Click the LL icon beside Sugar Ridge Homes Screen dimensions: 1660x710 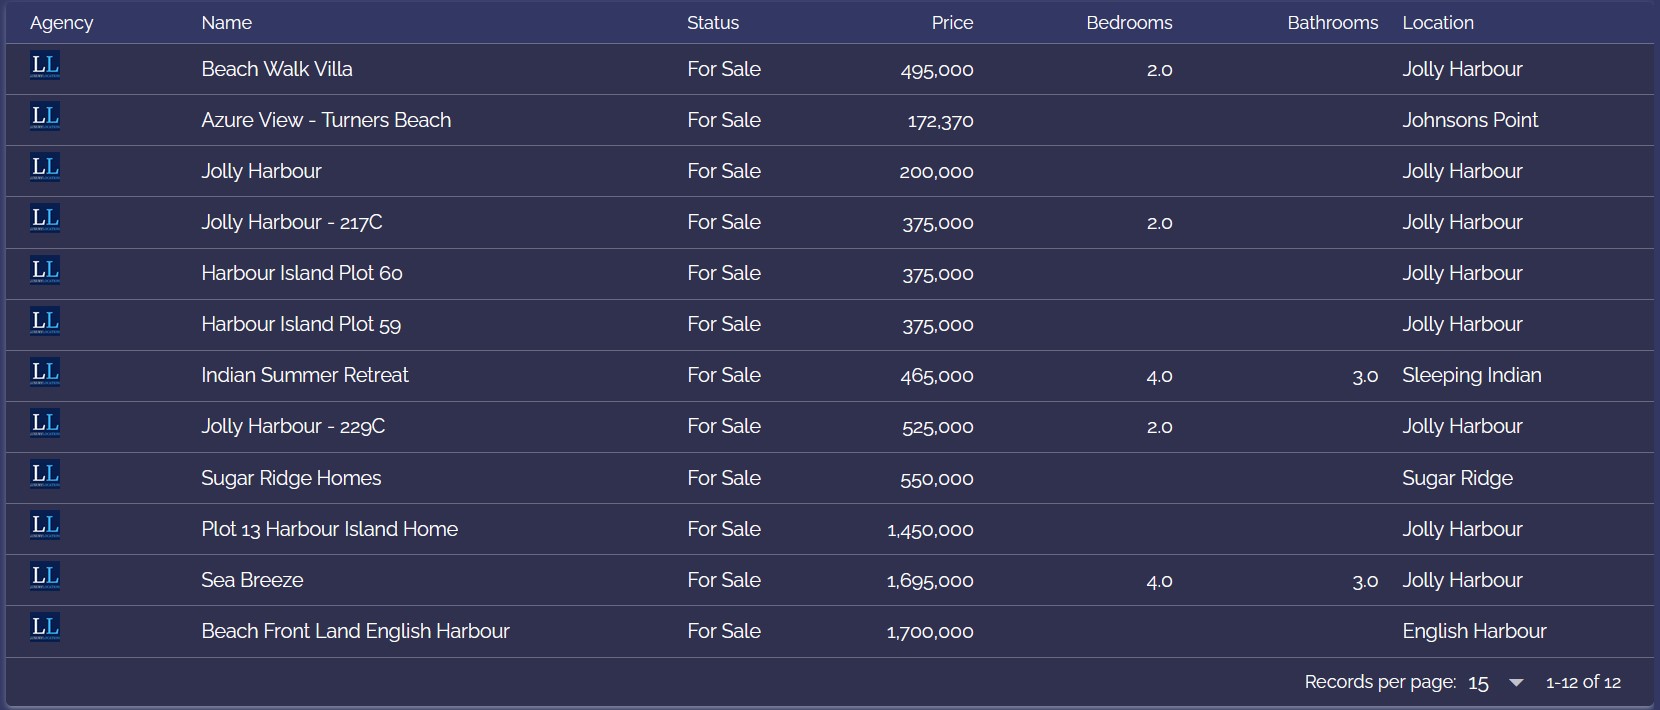[45, 476]
